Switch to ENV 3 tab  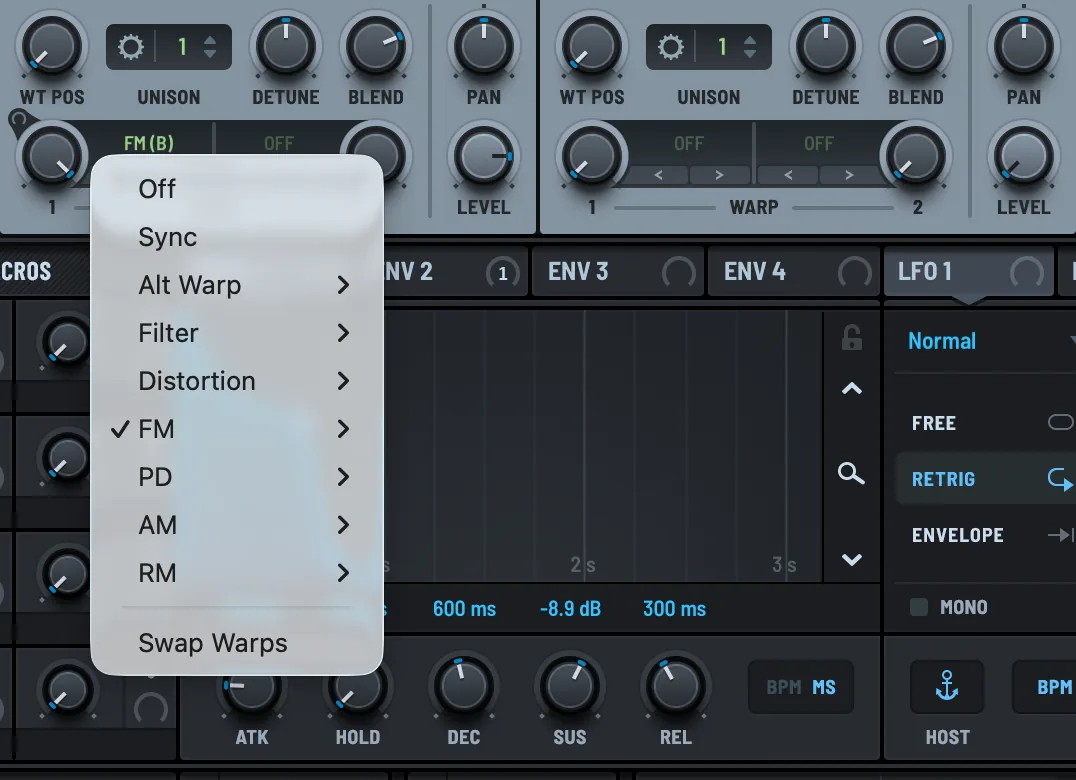point(618,272)
